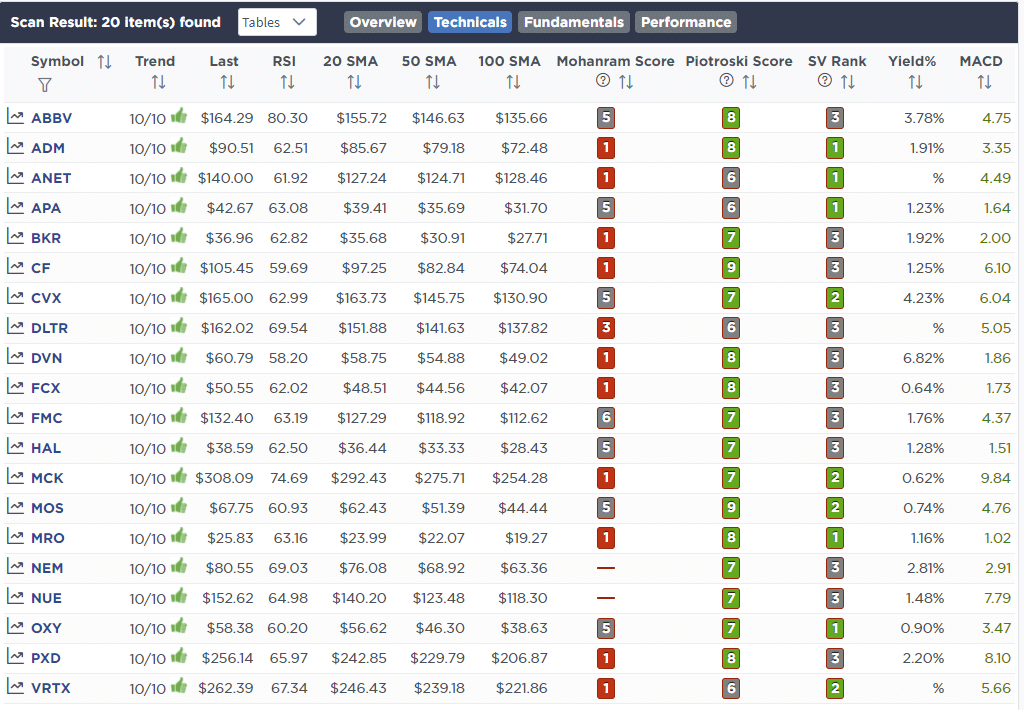Open the HAL symbol link

[46, 448]
